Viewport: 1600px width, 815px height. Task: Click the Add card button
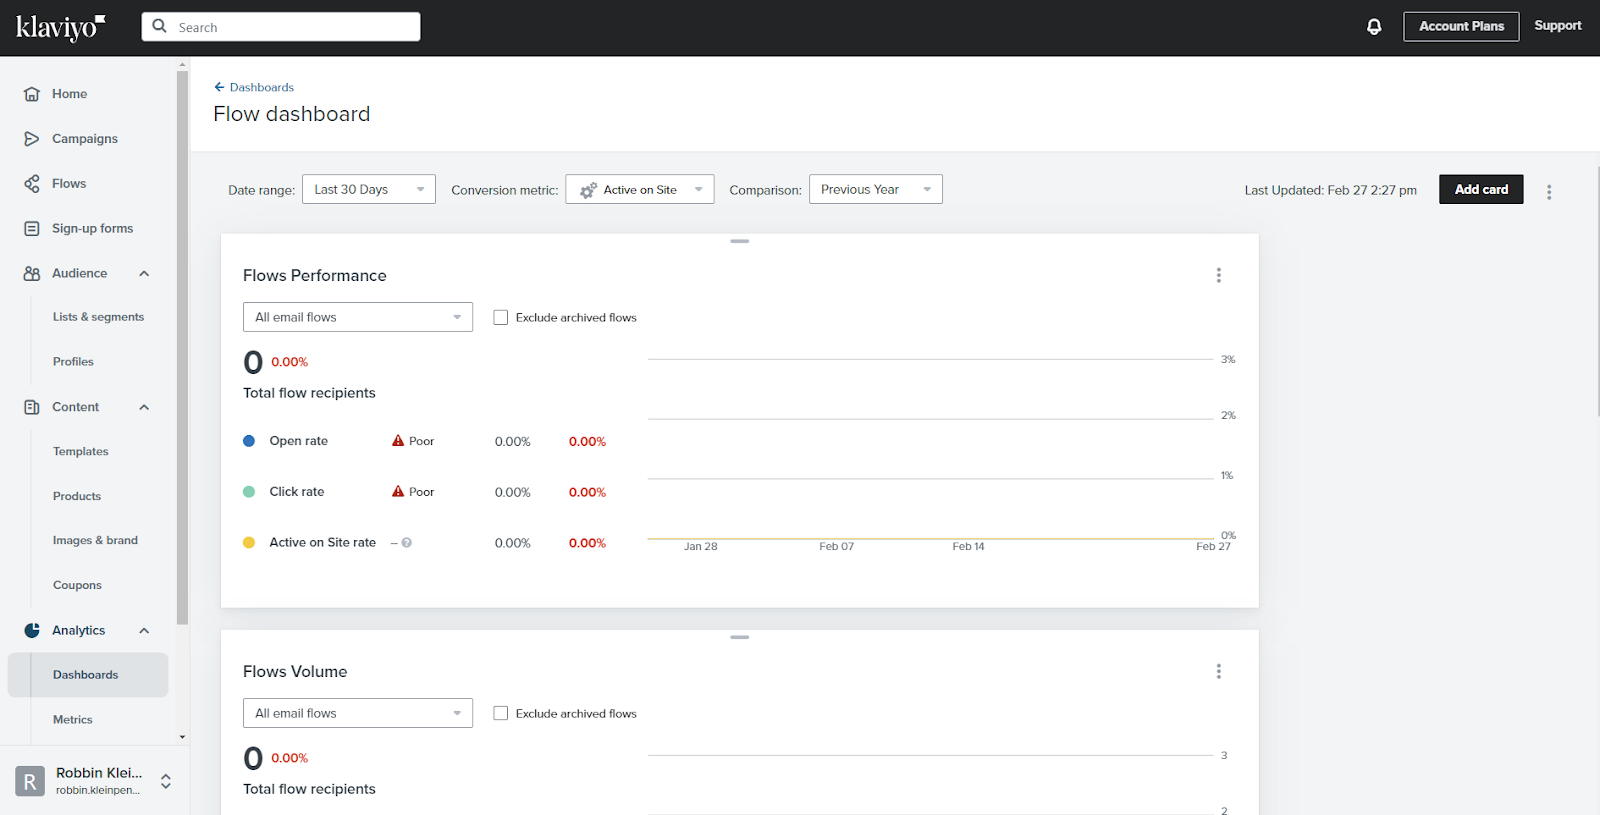click(x=1481, y=189)
